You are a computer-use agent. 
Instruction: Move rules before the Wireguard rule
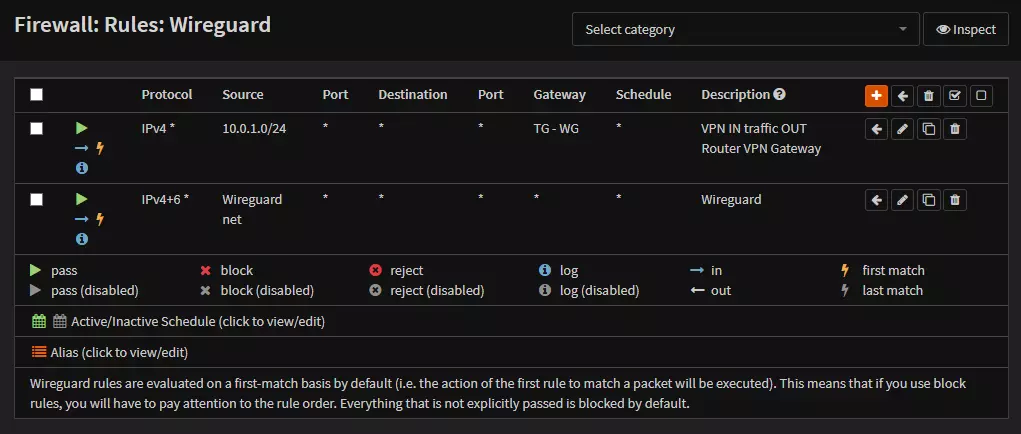point(876,200)
